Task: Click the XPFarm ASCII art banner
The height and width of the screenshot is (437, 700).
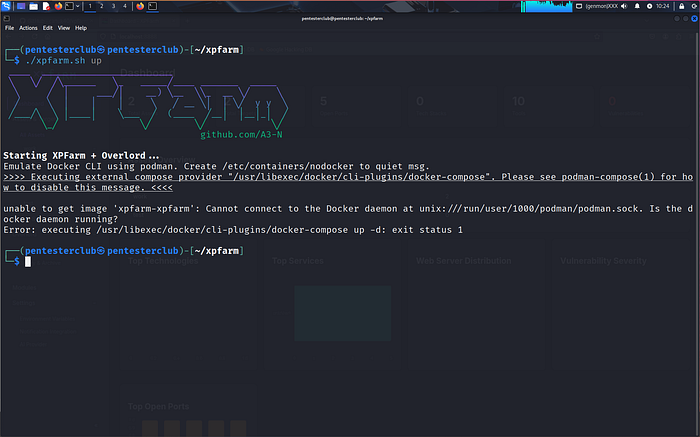Action: point(148,103)
